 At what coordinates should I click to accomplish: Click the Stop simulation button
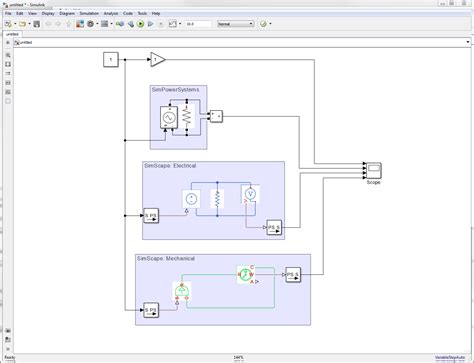pyautogui.click(x=161, y=24)
